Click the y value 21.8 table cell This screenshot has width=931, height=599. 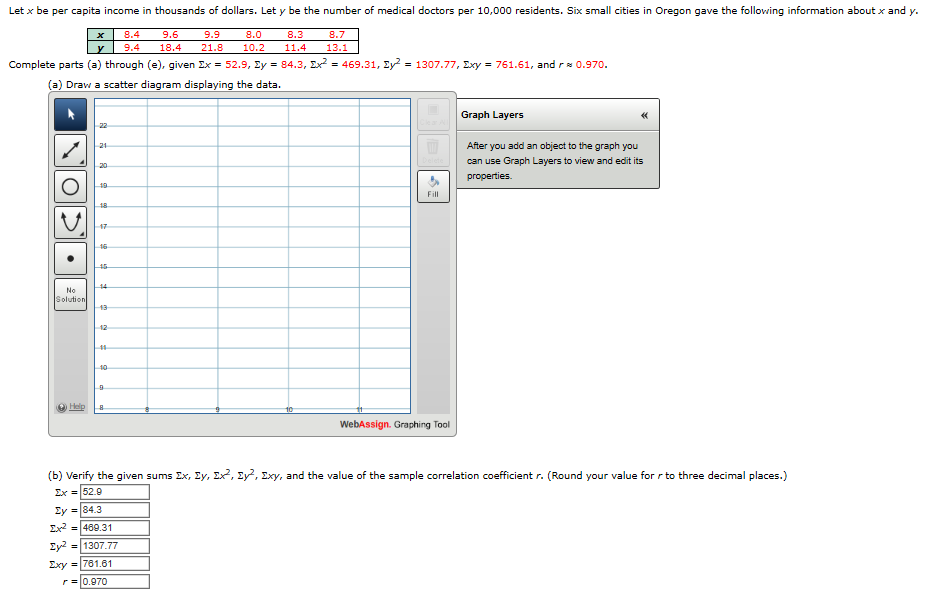212,47
